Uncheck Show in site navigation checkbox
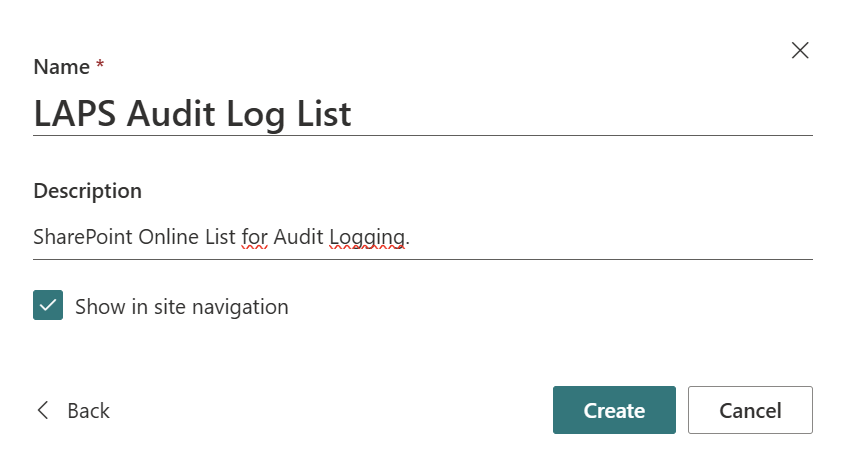This screenshot has height=463, width=846. (48, 306)
